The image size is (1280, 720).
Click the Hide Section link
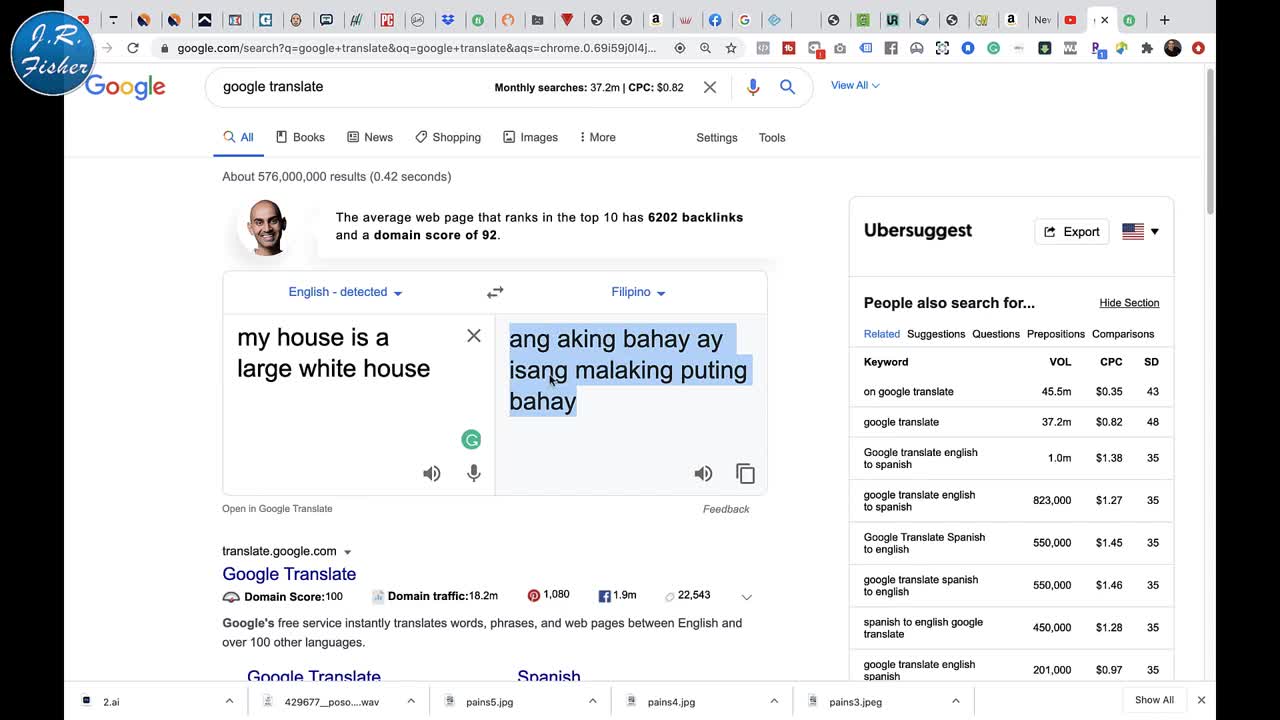click(x=1129, y=303)
